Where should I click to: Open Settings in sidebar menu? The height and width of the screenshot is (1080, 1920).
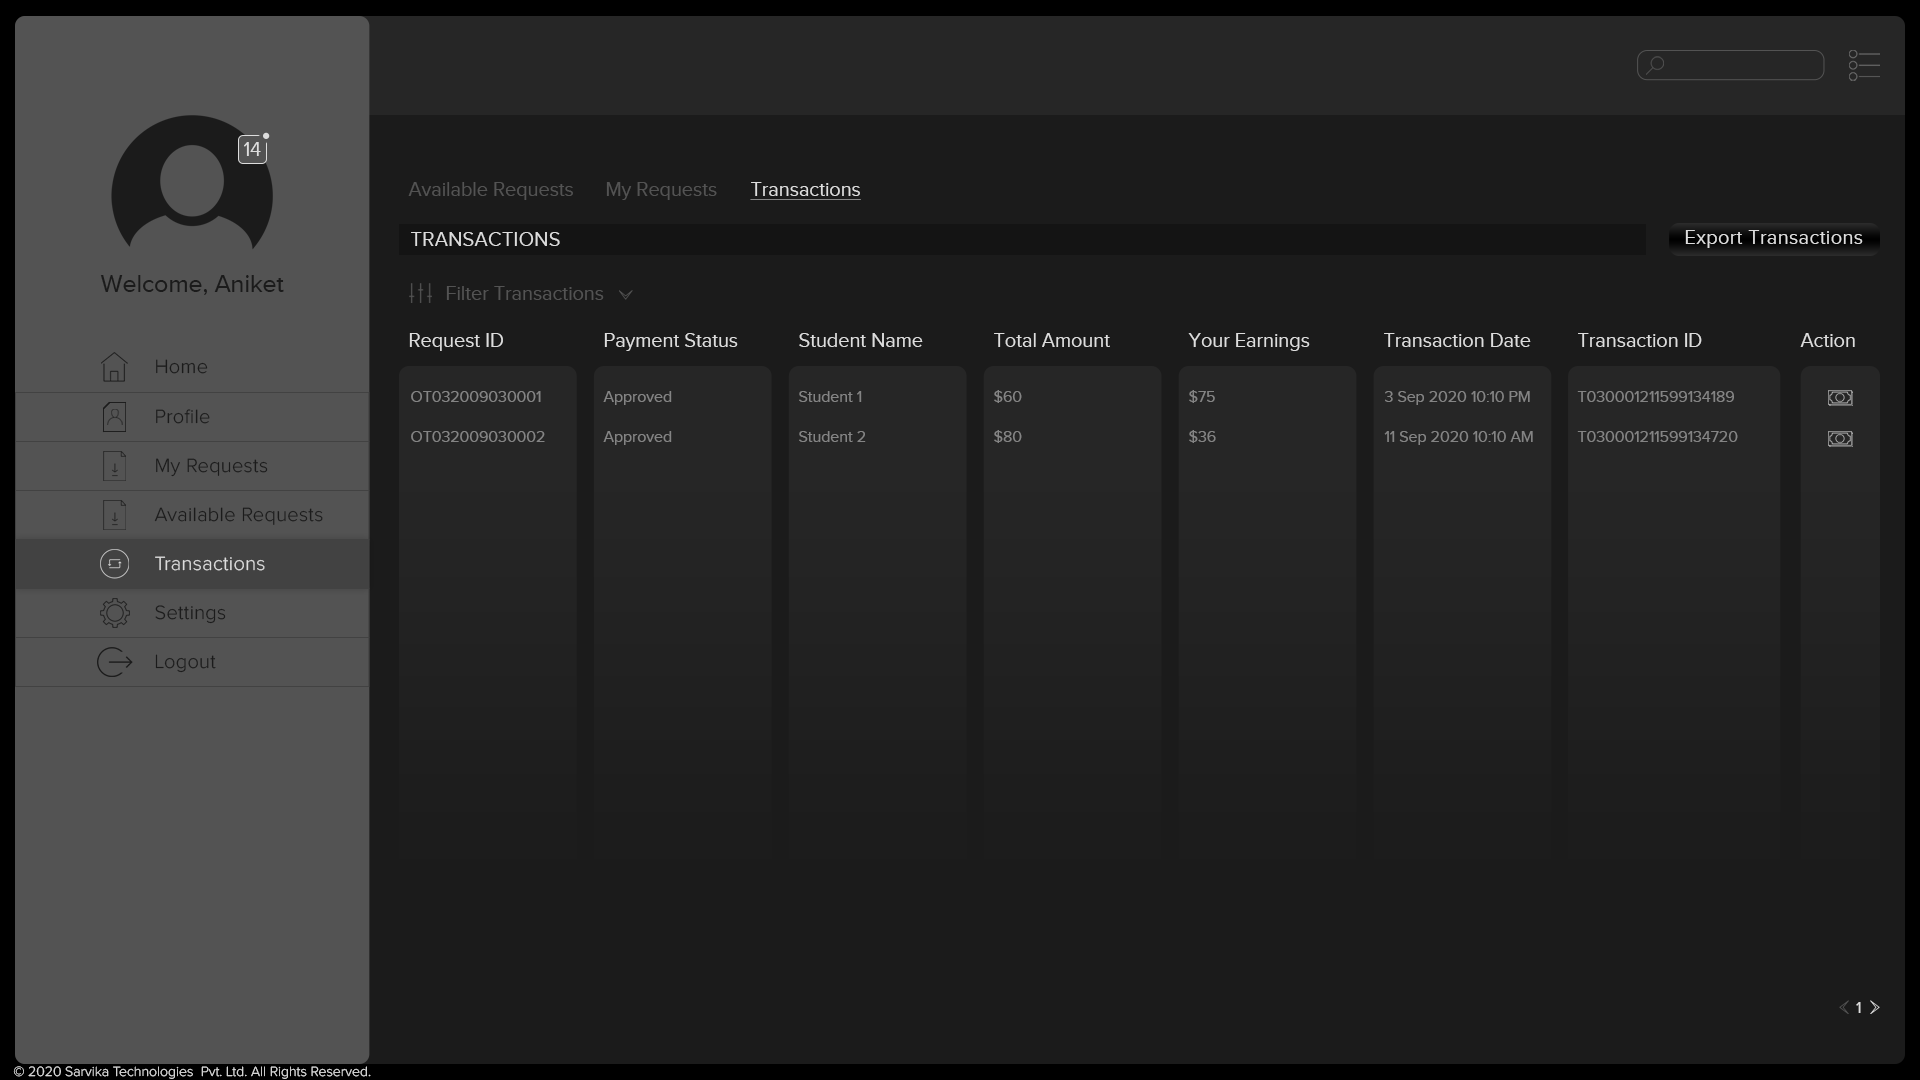click(192, 613)
